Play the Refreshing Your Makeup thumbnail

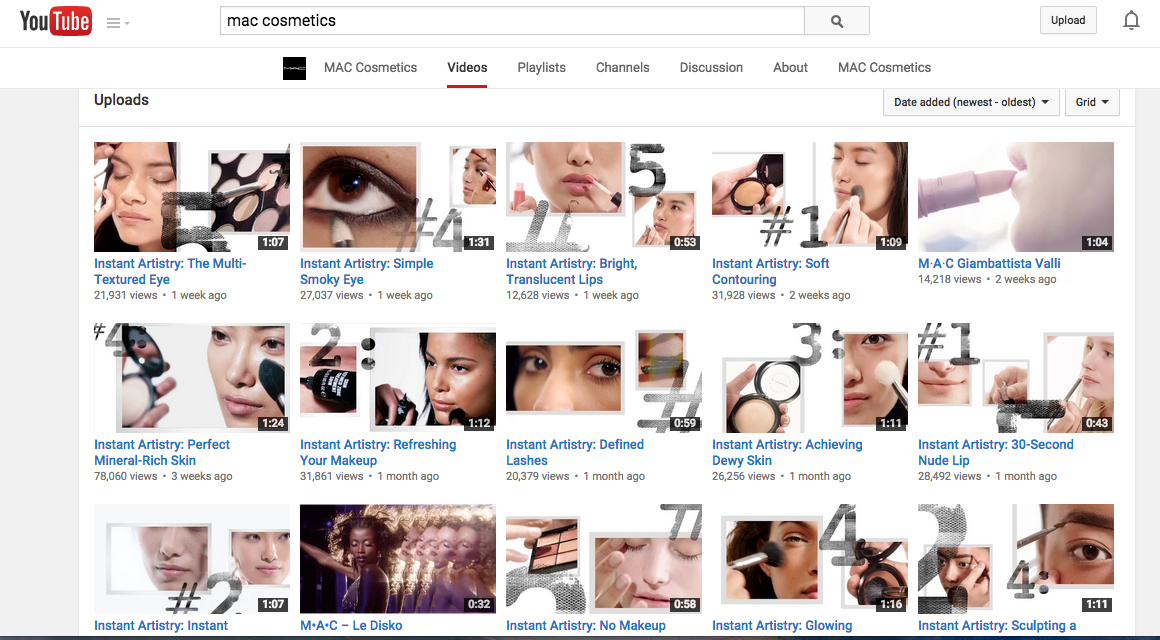coord(397,377)
